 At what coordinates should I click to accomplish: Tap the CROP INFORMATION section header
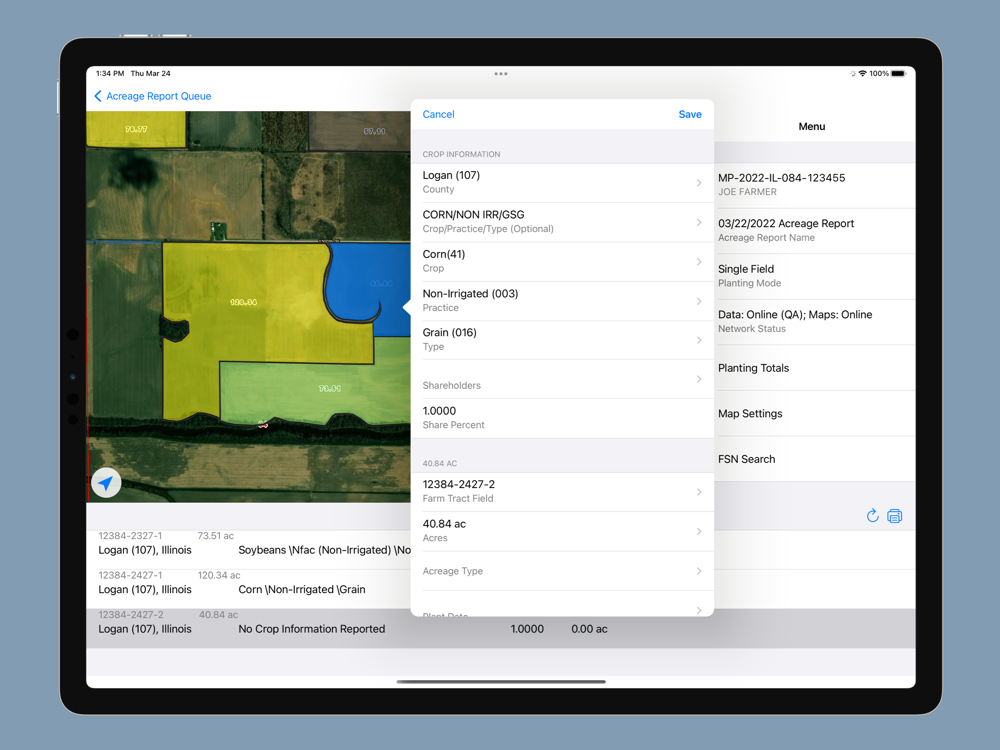pos(461,154)
